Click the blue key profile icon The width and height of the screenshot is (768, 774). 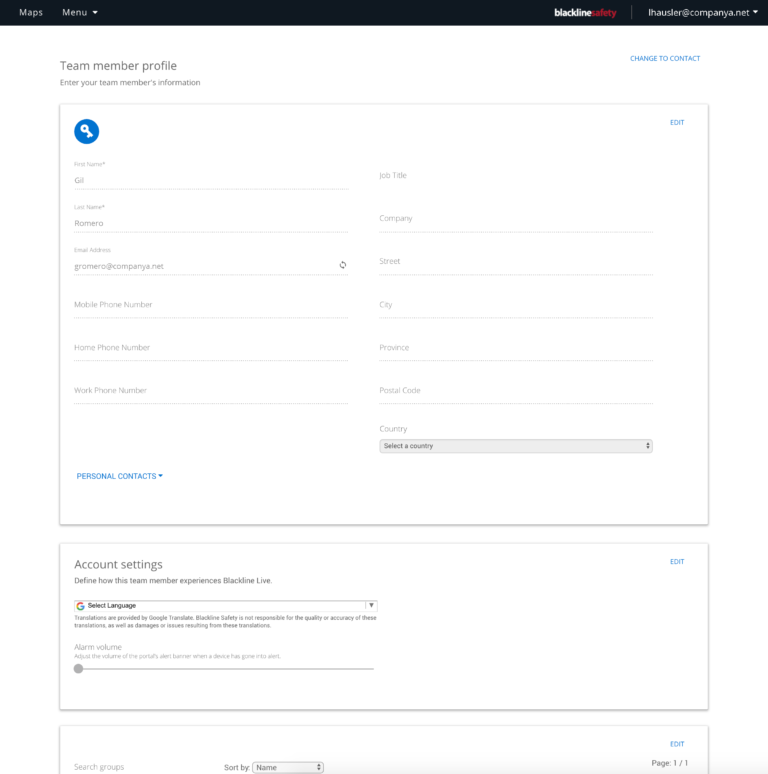coord(87,131)
